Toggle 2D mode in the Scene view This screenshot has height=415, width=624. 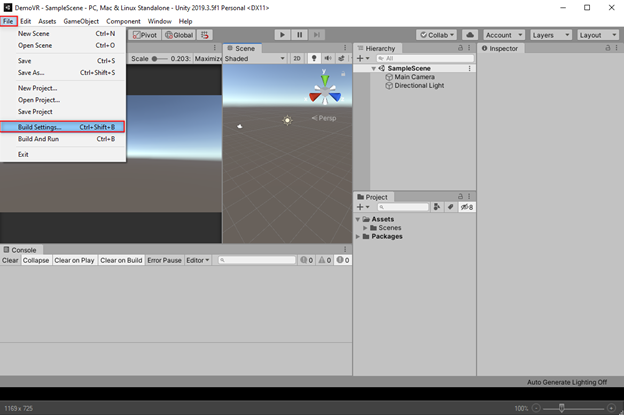coord(297,58)
